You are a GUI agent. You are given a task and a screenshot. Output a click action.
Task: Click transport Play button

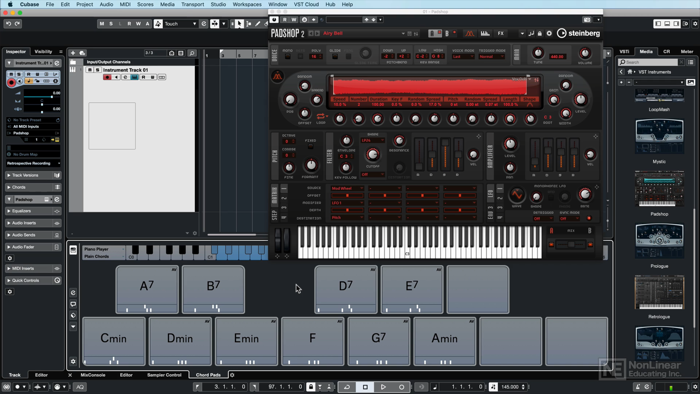(x=383, y=387)
